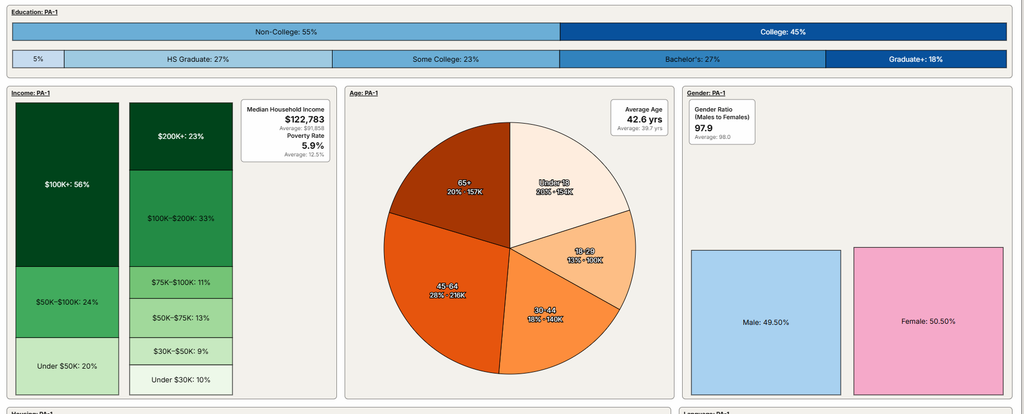Click the 5% education bar segment

click(39, 59)
